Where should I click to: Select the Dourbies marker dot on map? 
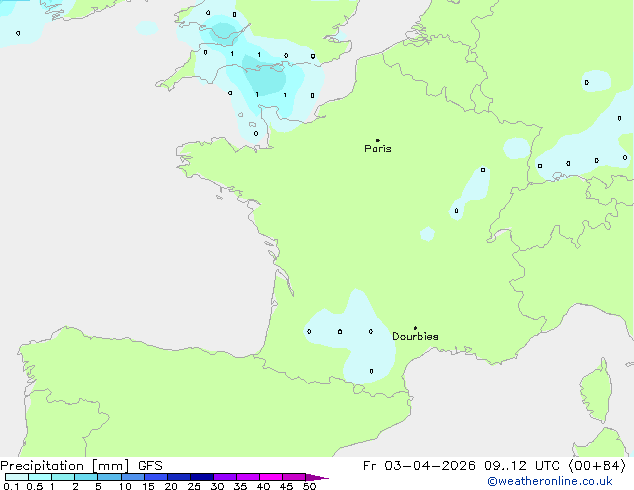pyautogui.click(x=415, y=328)
